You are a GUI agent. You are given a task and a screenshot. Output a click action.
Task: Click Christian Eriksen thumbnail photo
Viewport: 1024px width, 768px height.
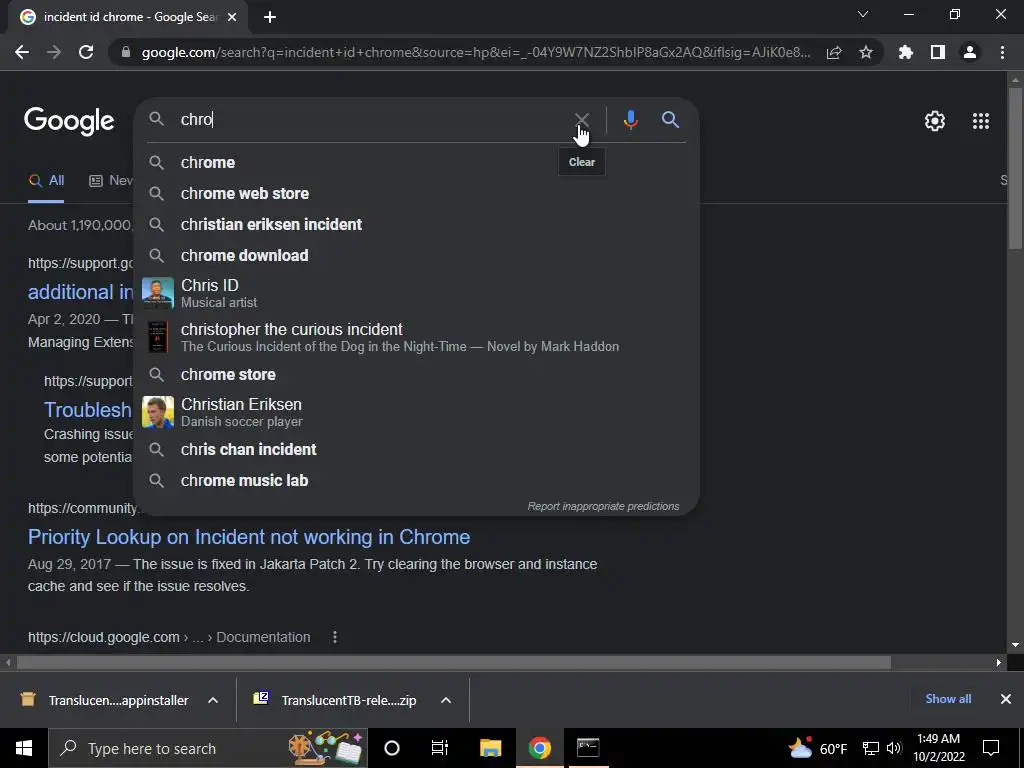(158, 412)
